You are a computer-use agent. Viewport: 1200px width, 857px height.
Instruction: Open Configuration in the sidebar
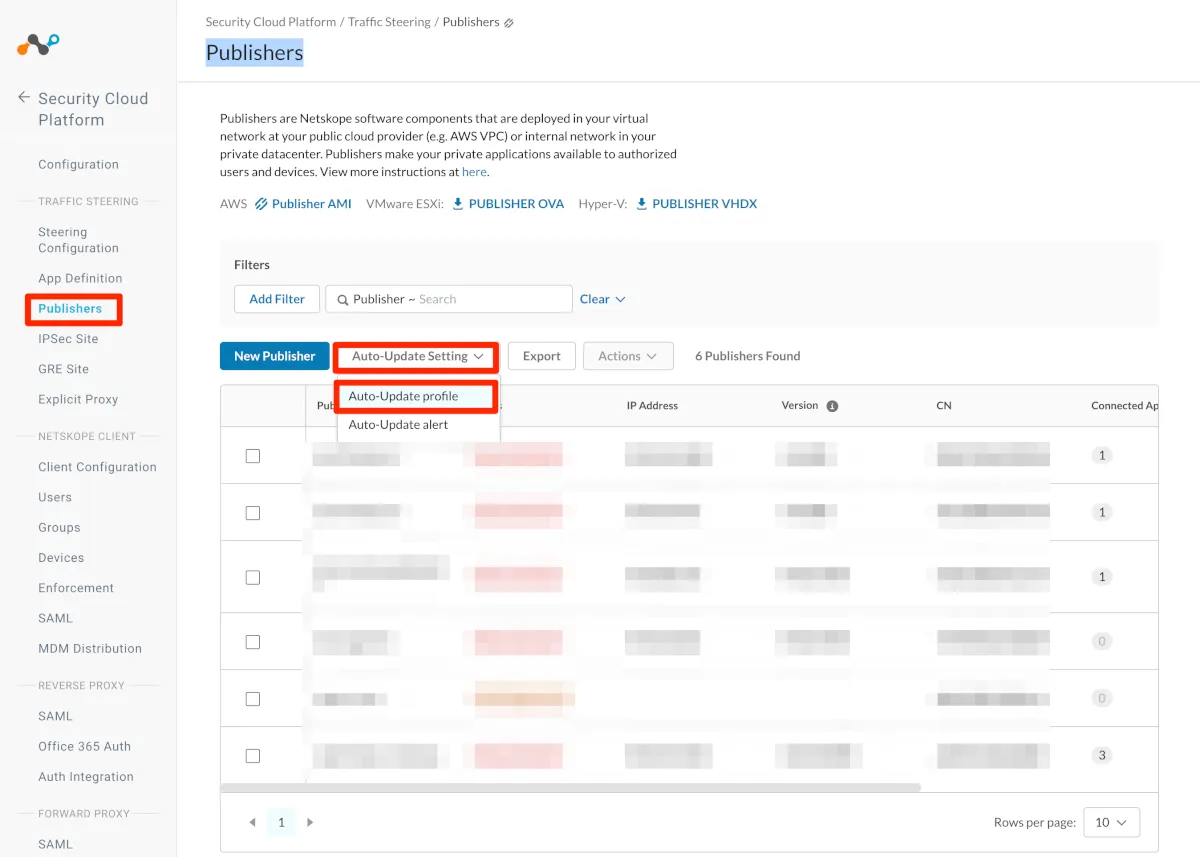click(x=78, y=165)
